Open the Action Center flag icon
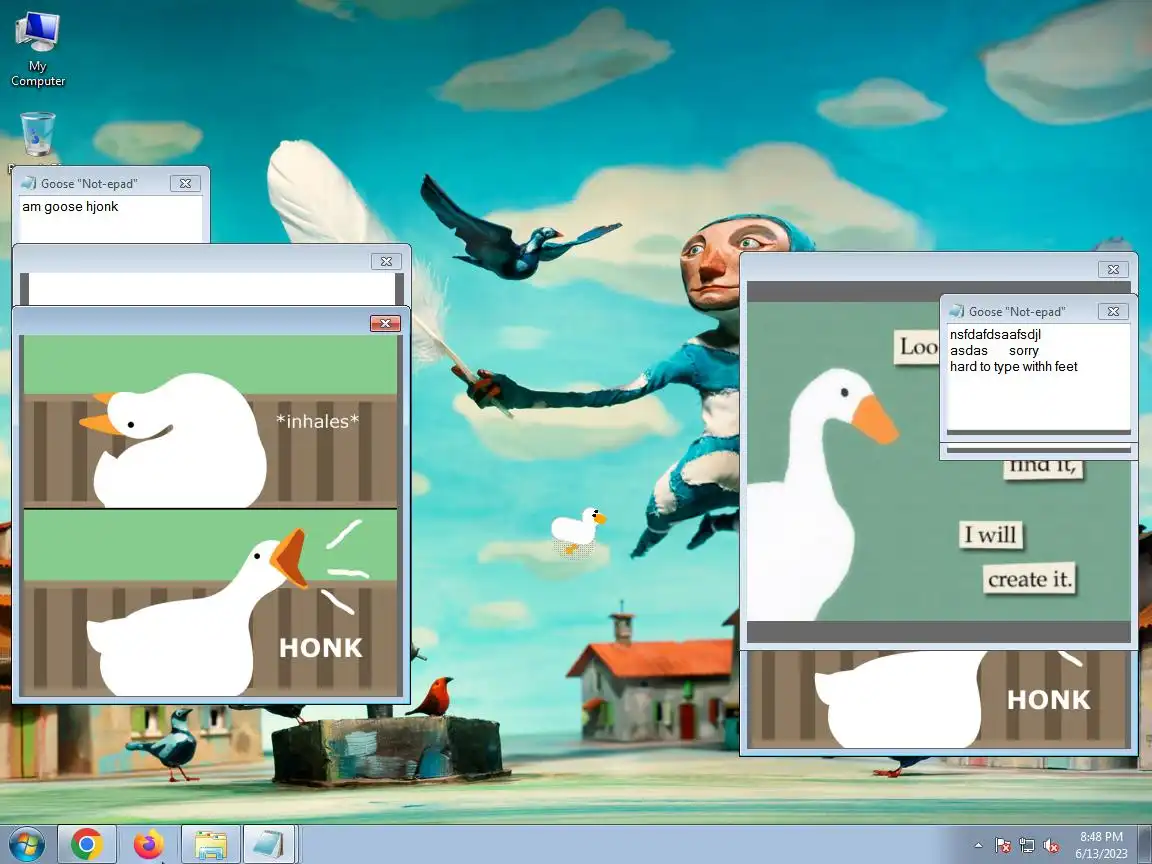Screen dimensions: 1152x864 click(1003, 846)
